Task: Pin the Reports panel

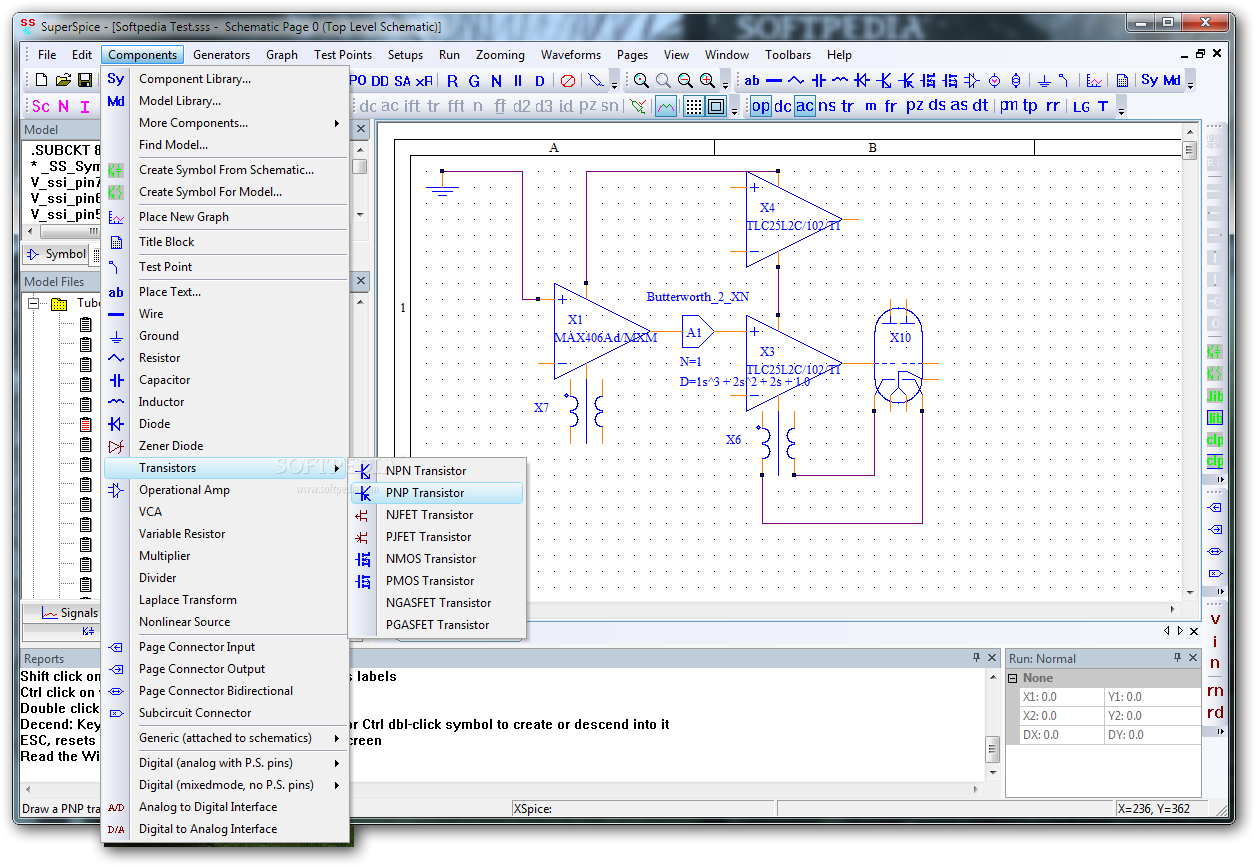Action: pyautogui.click(x=976, y=658)
